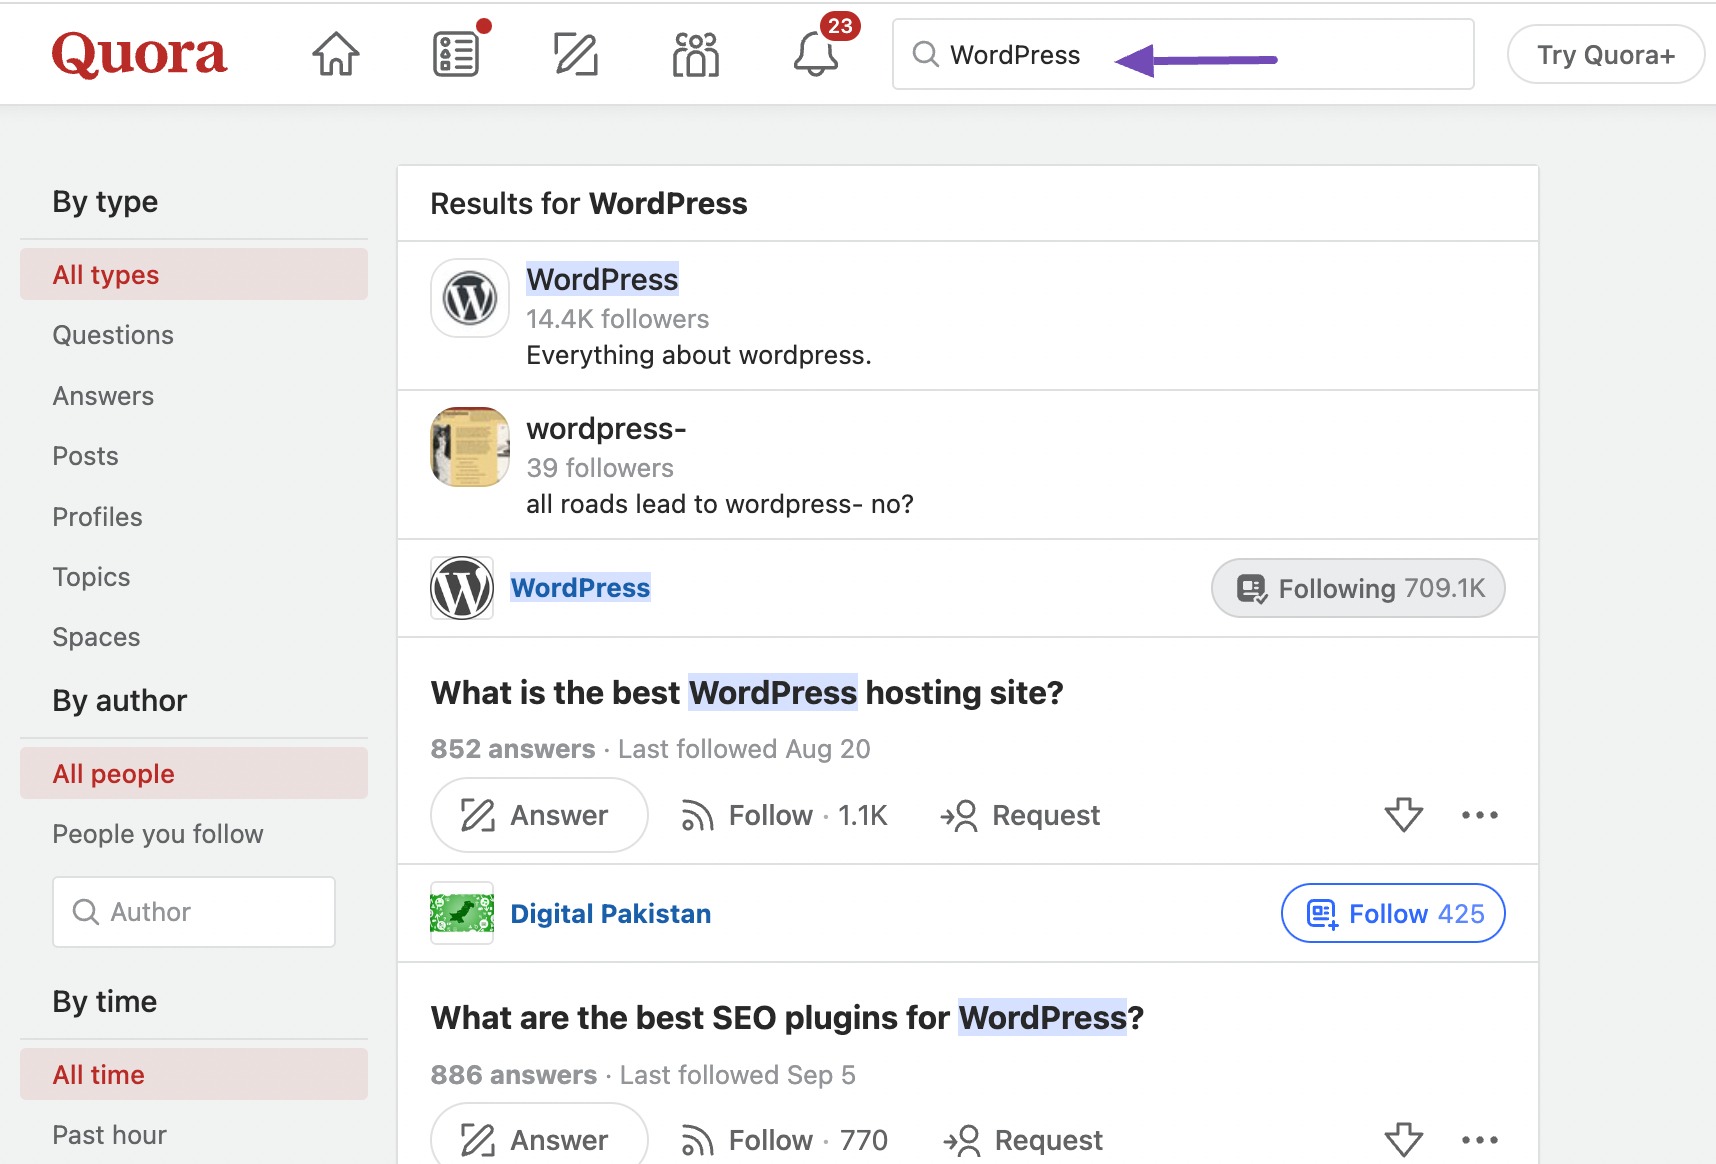1716x1164 pixels.
Task: Open Digital Pakistan space link
Action: [x=611, y=913]
